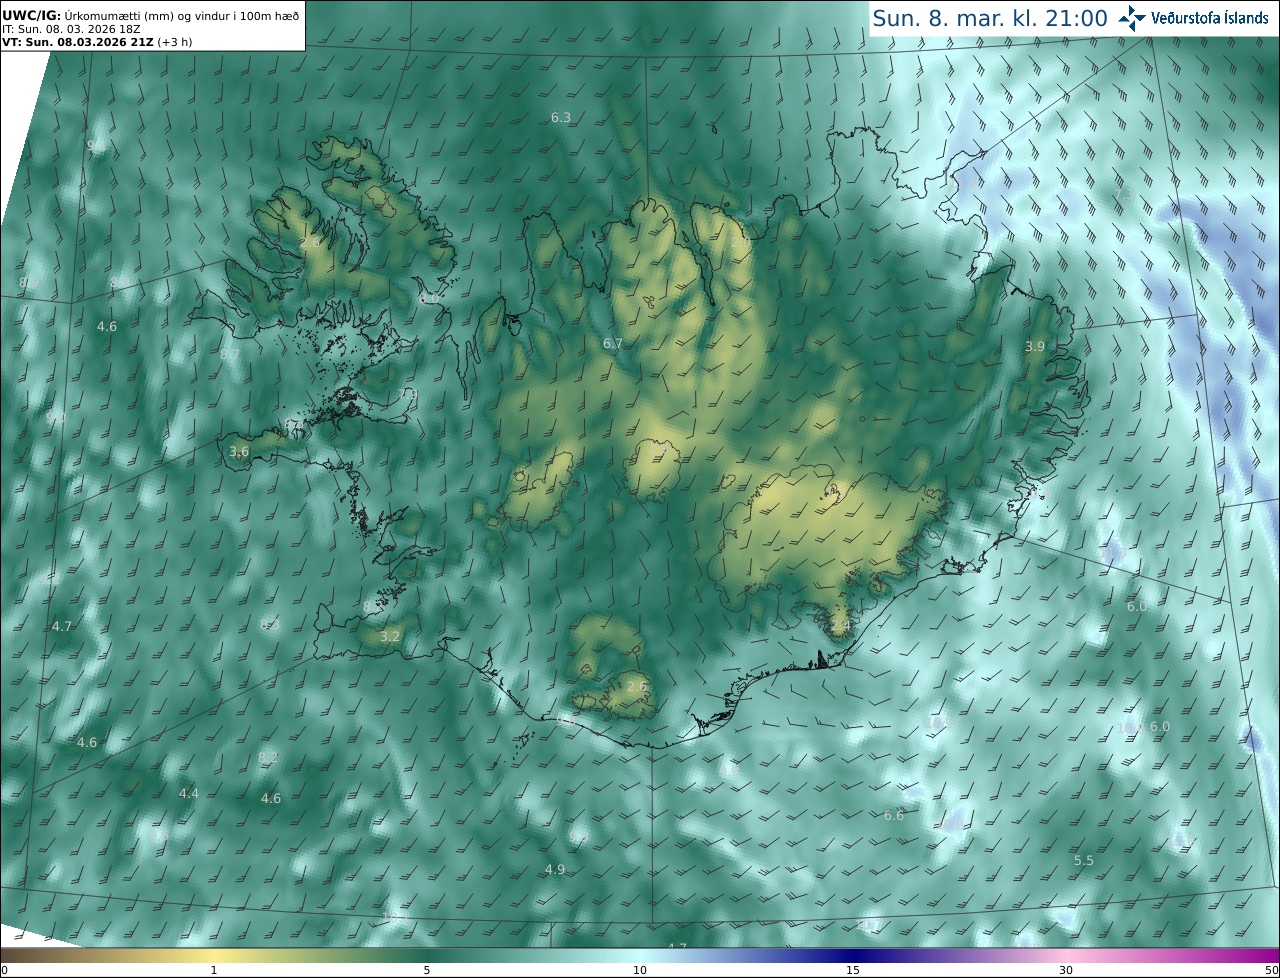
Task: Click the colorbar tick label 50
Action: [1272, 971]
